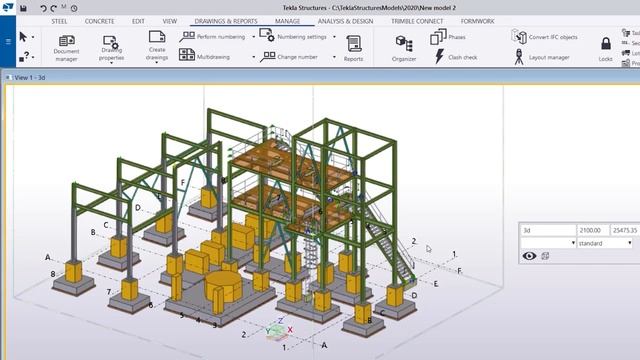Open the EDIT ribbon tab
The width and height of the screenshot is (640, 360).
click(x=138, y=21)
